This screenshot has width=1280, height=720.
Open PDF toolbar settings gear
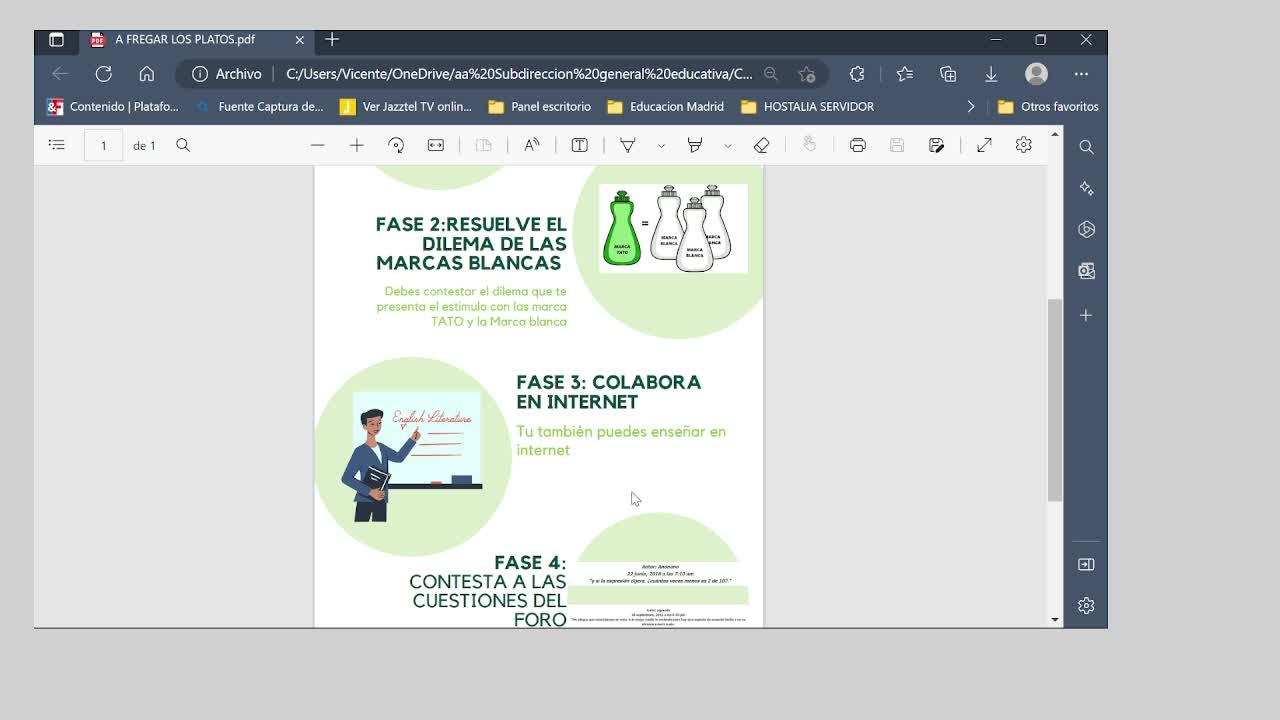pos(1024,145)
